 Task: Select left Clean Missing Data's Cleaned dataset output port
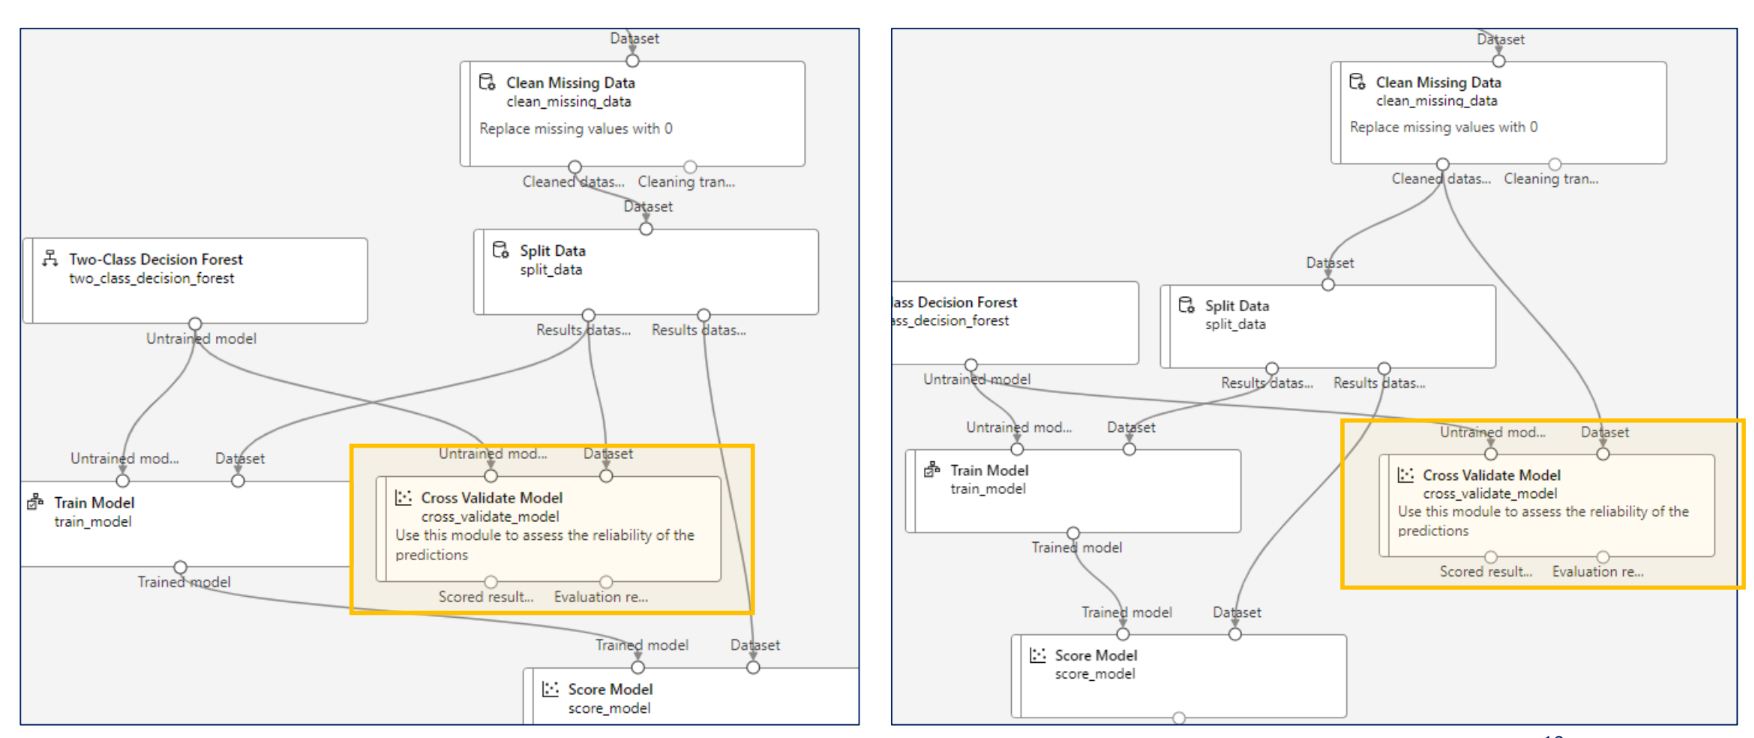coord(575,167)
